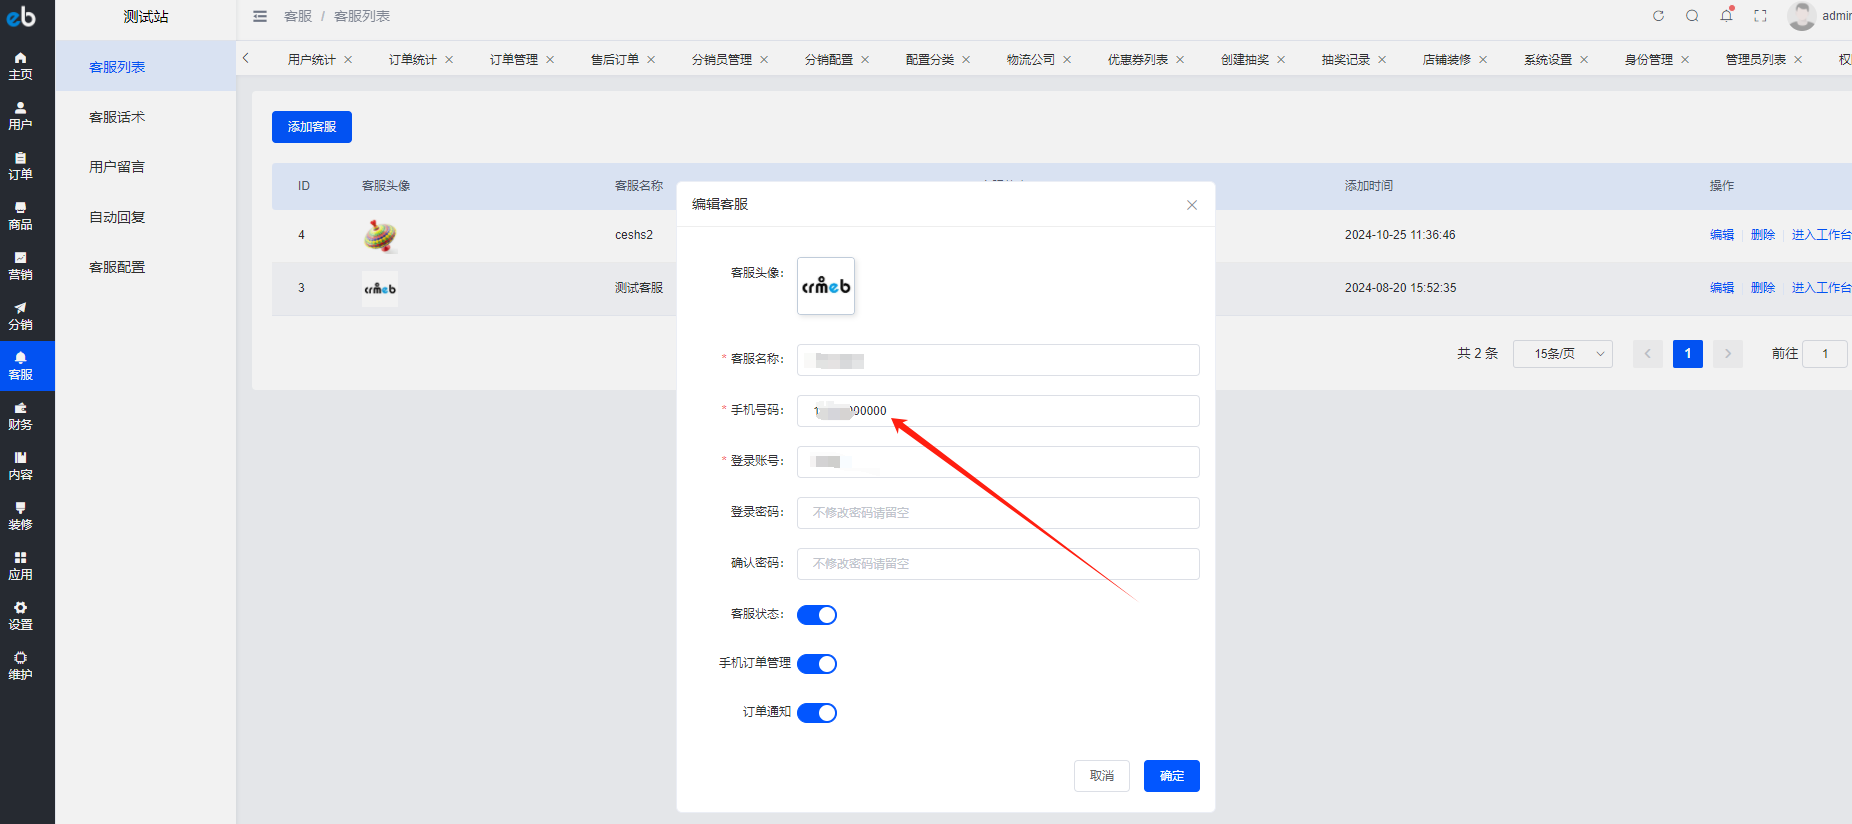Select 客服话术 in the submenu
Image resolution: width=1852 pixels, height=824 pixels.
coord(117,117)
